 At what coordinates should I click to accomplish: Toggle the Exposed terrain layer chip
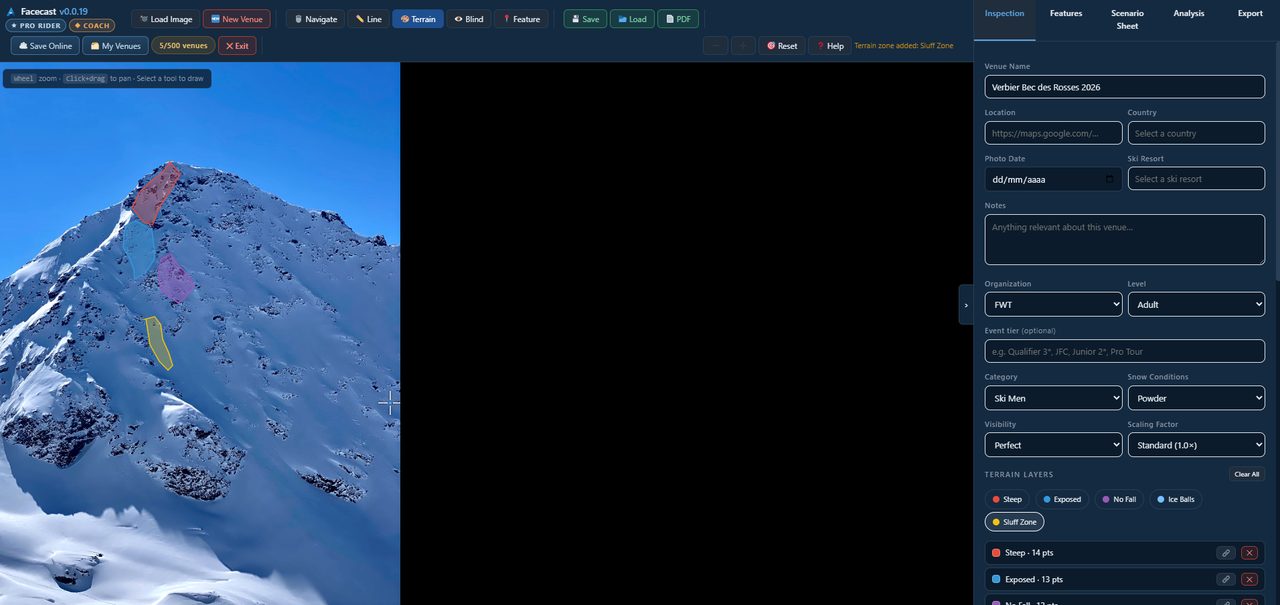tap(1062, 499)
